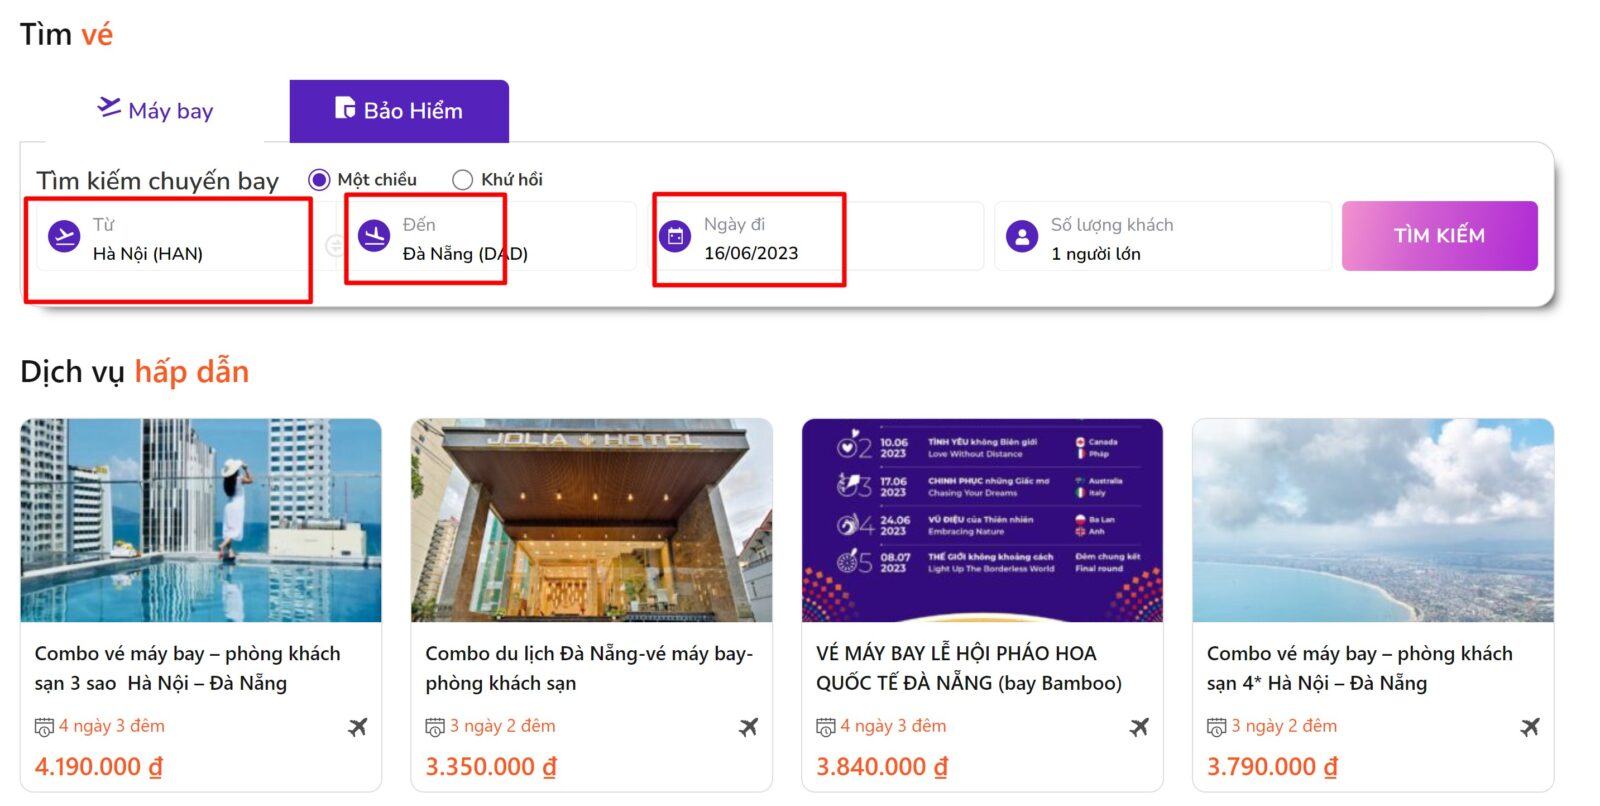Click the passenger icon beside Số lượng khách
Image resolution: width=1600 pixels, height=806 pixels.
pos(1022,237)
